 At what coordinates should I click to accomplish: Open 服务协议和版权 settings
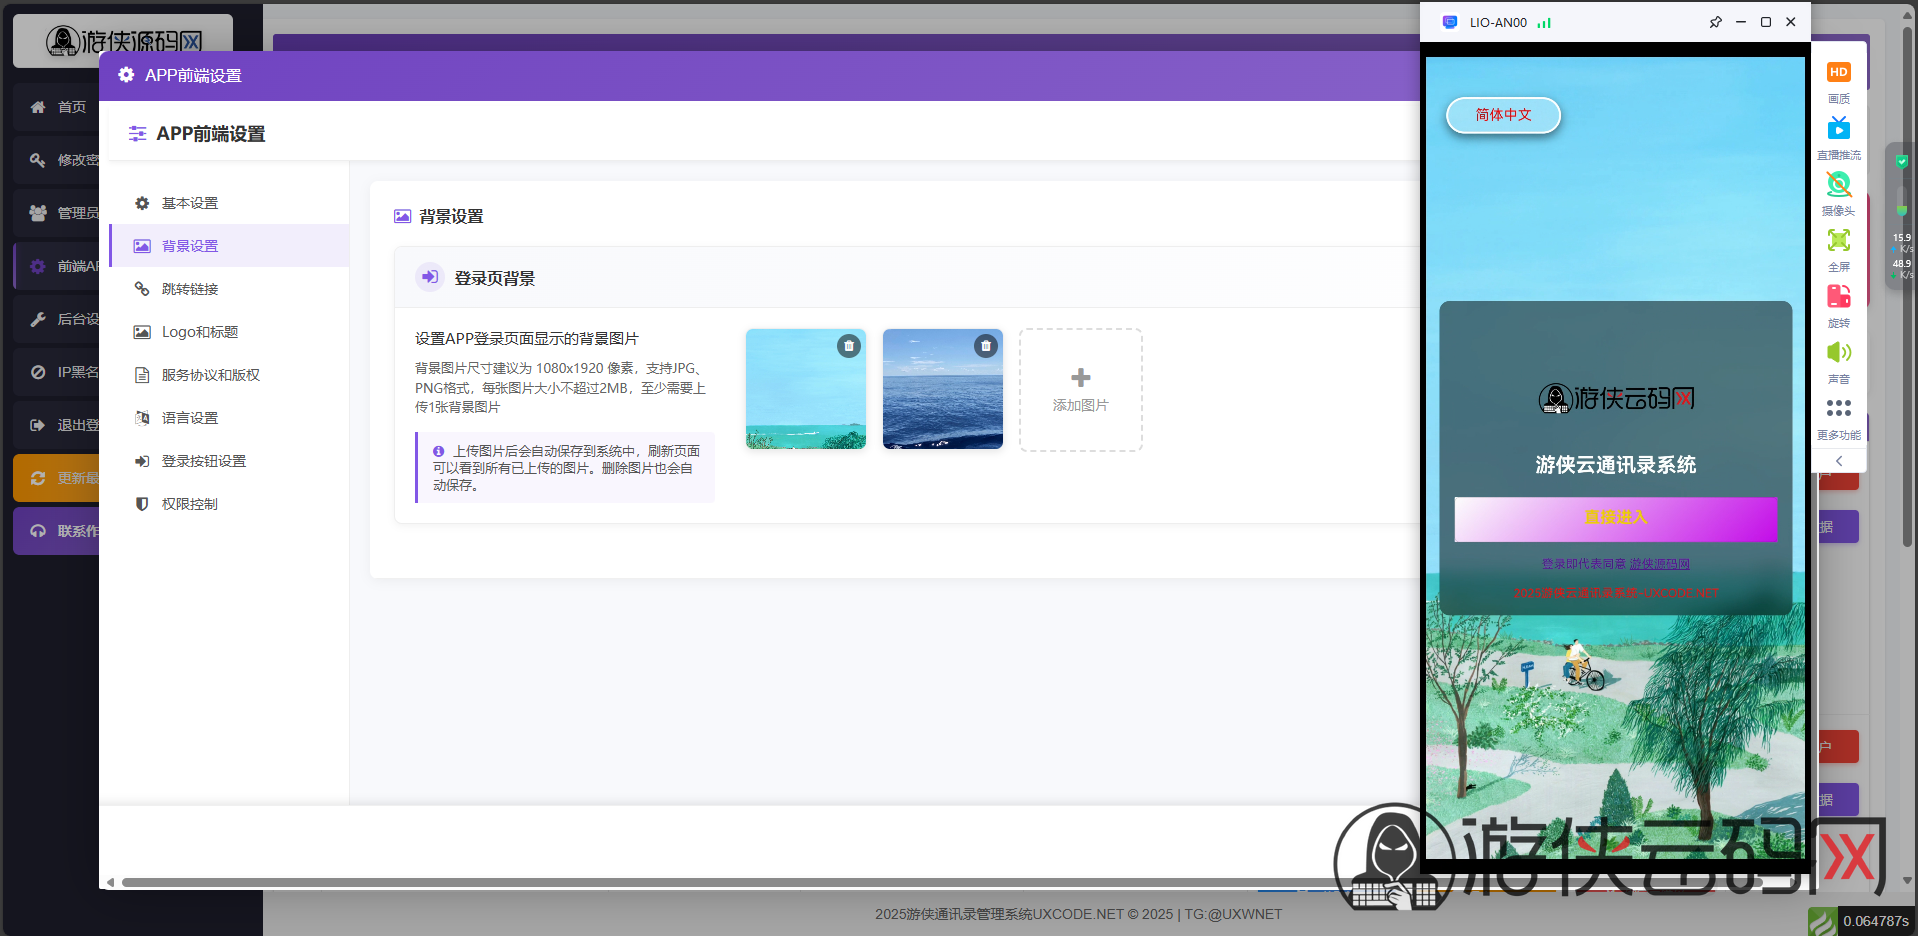pyautogui.click(x=229, y=375)
